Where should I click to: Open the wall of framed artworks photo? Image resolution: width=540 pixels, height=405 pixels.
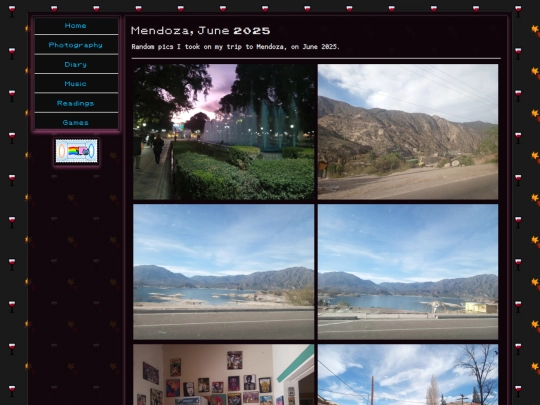coord(224,375)
